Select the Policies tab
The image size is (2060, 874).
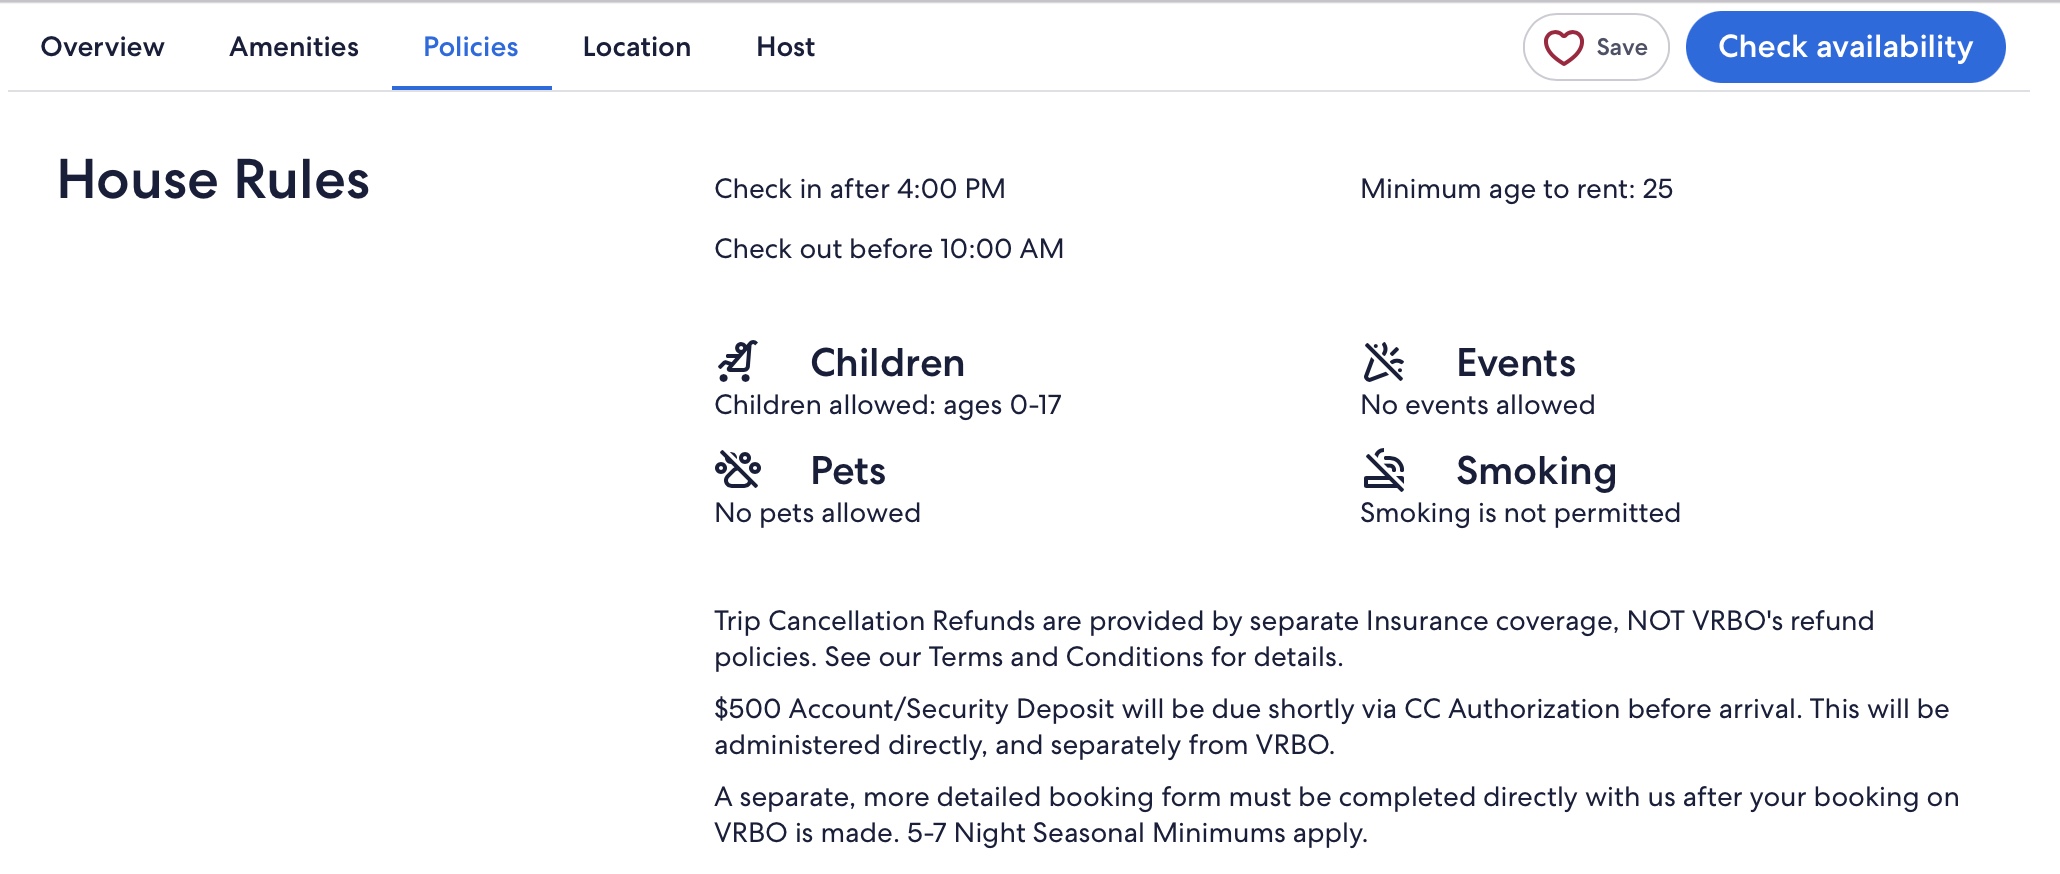pos(471,47)
